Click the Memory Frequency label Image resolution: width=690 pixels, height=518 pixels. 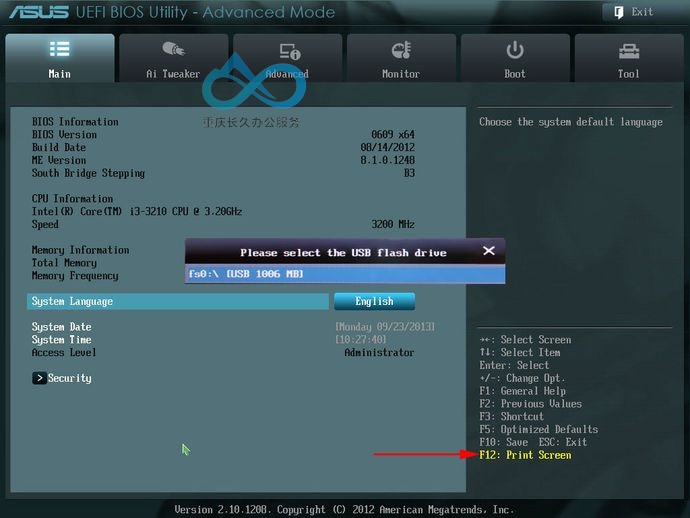coord(75,276)
